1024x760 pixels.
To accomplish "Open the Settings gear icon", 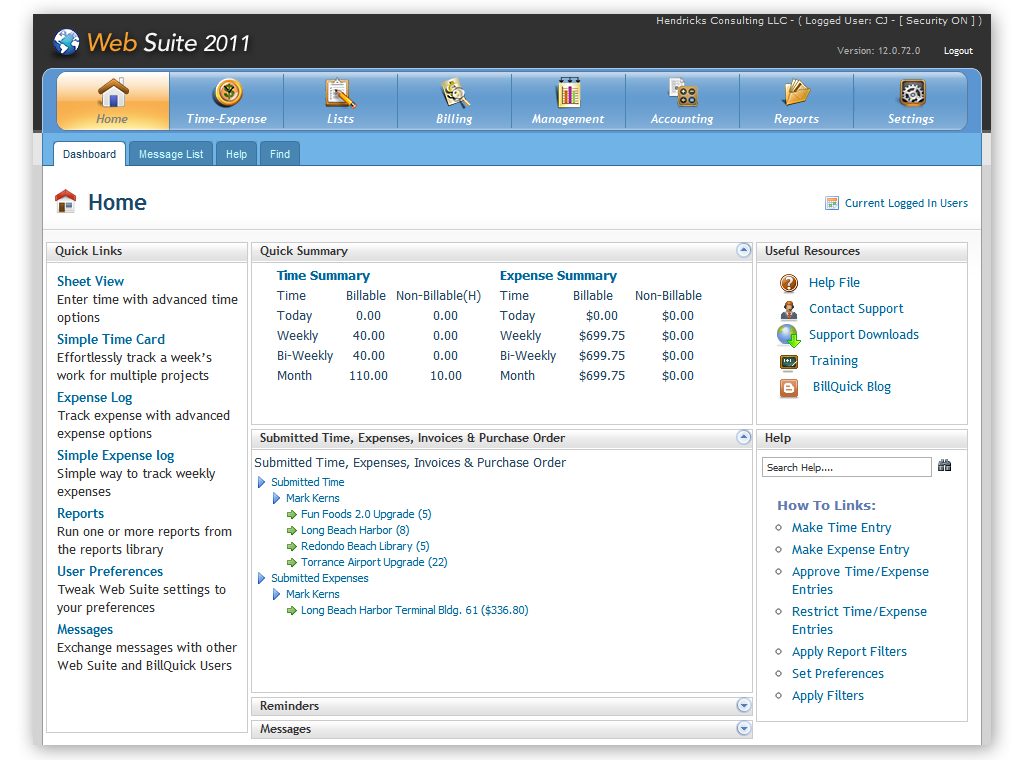I will [x=911, y=94].
